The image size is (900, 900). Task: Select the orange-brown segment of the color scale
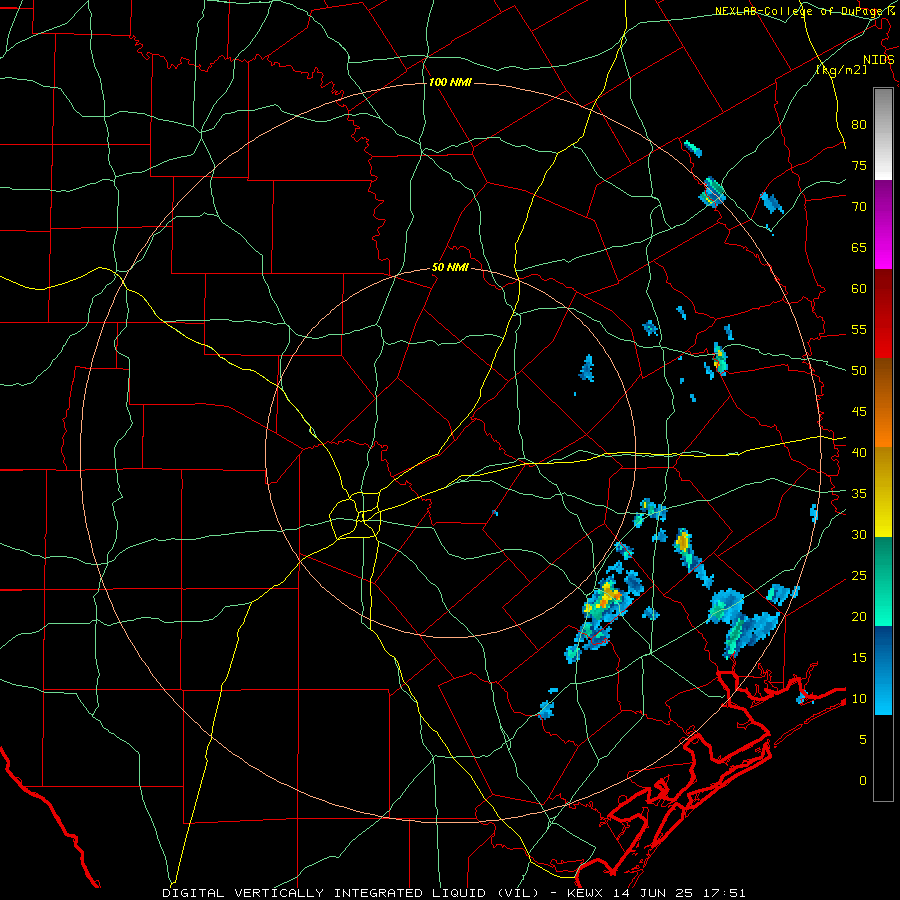tap(883, 404)
